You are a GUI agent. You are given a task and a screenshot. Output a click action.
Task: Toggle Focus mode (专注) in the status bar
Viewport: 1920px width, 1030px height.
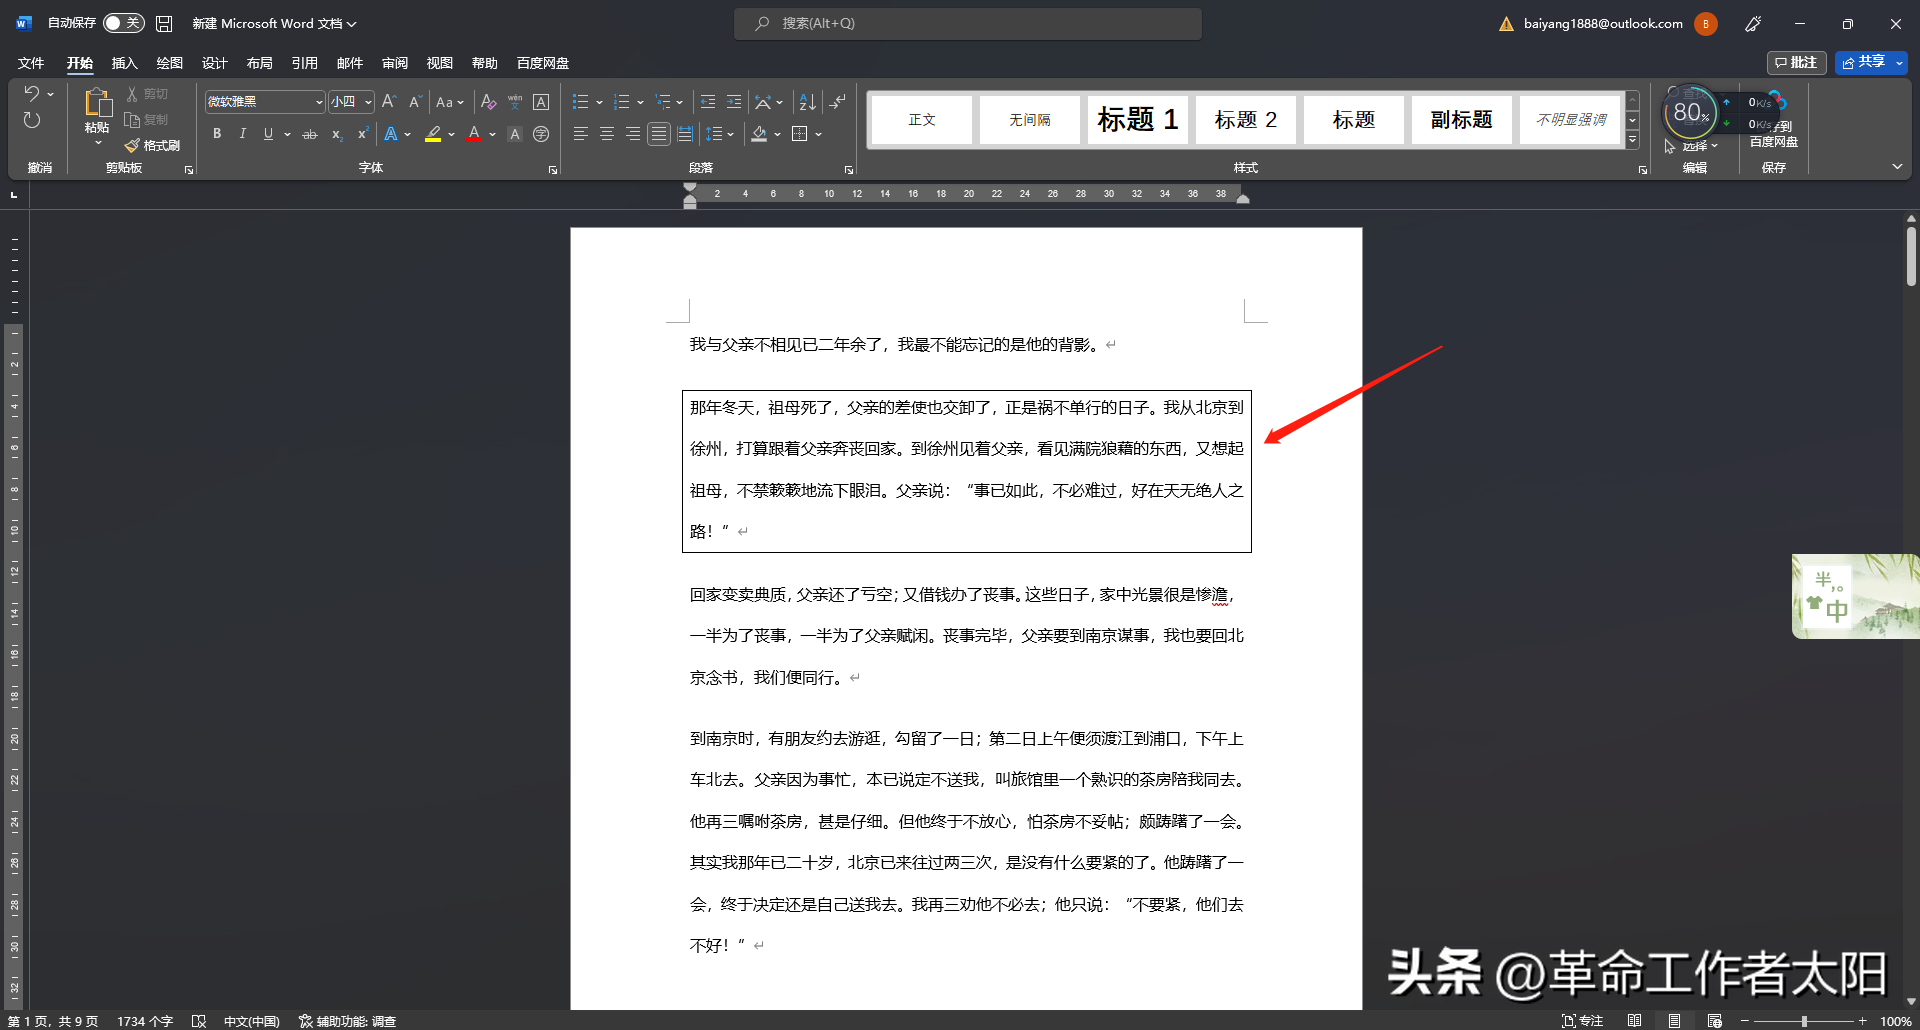click(1582, 1021)
